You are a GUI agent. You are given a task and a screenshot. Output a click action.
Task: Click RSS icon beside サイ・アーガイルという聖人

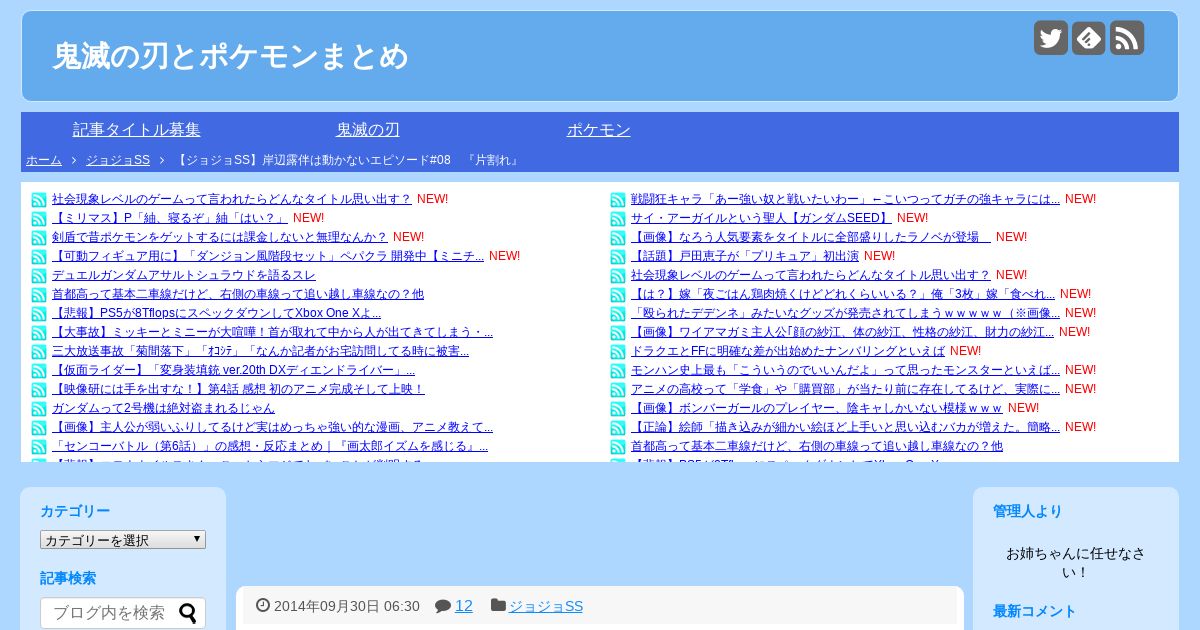pos(618,219)
